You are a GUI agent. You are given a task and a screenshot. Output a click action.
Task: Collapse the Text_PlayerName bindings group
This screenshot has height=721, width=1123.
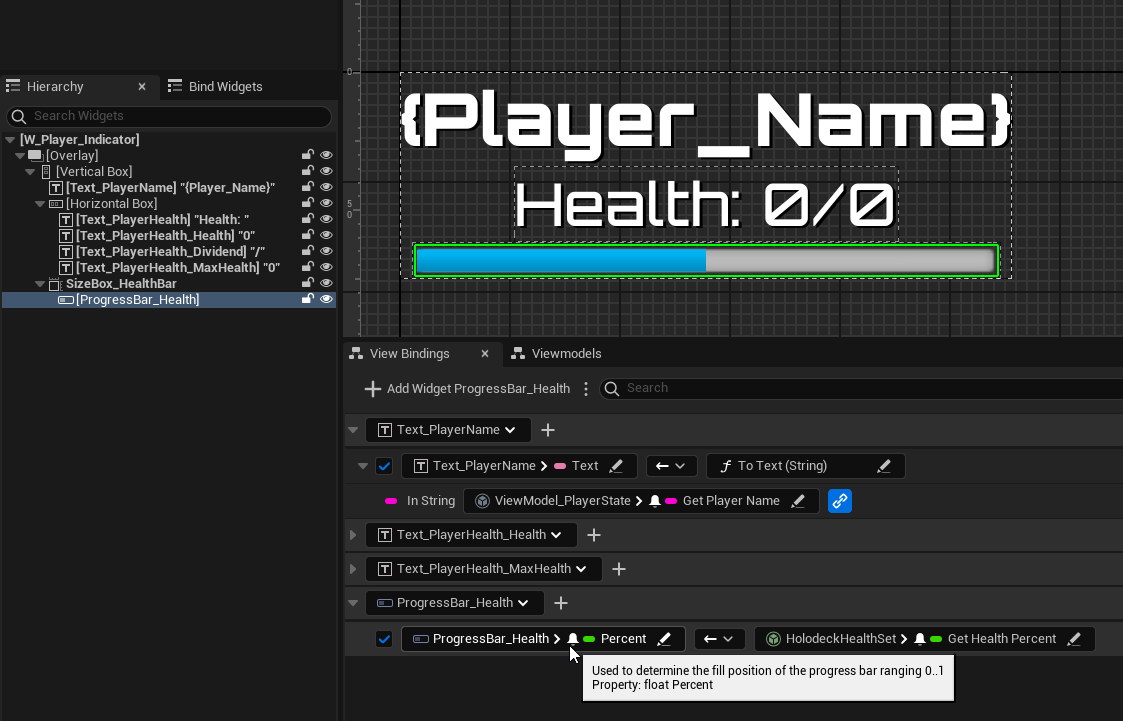coord(353,430)
